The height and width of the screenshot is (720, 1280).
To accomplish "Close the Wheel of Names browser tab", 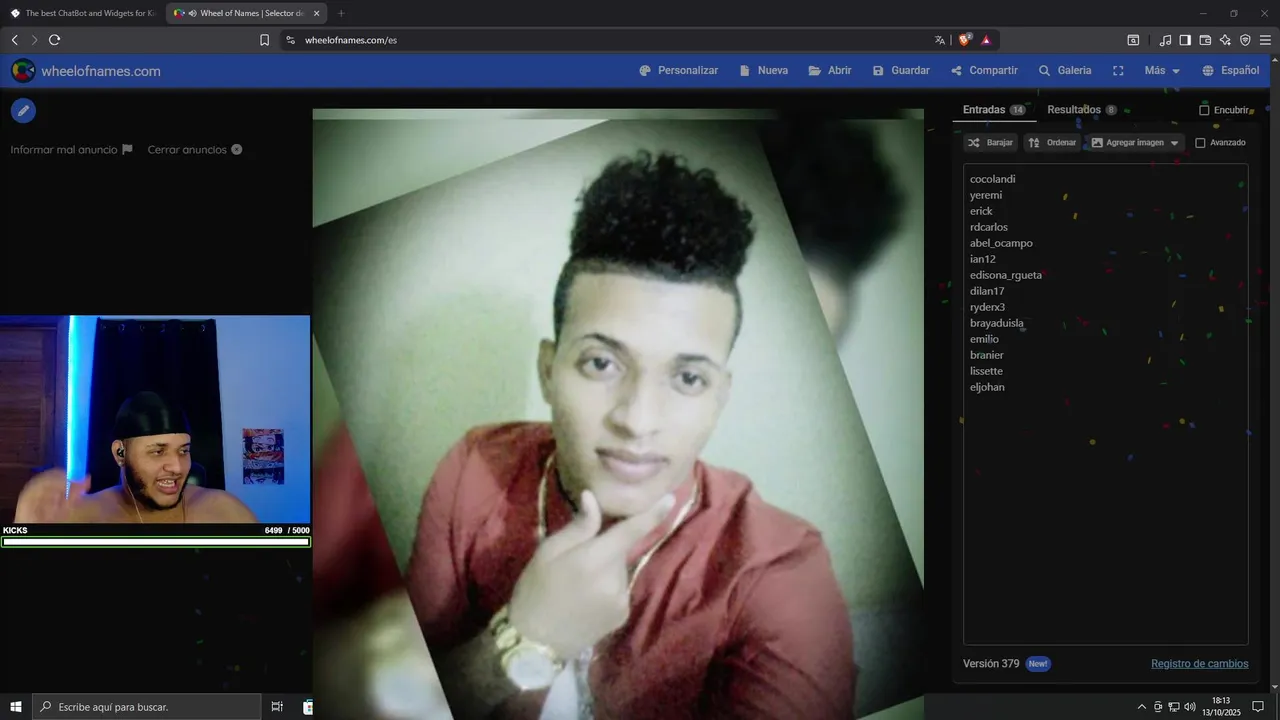I will pos(317,13).
